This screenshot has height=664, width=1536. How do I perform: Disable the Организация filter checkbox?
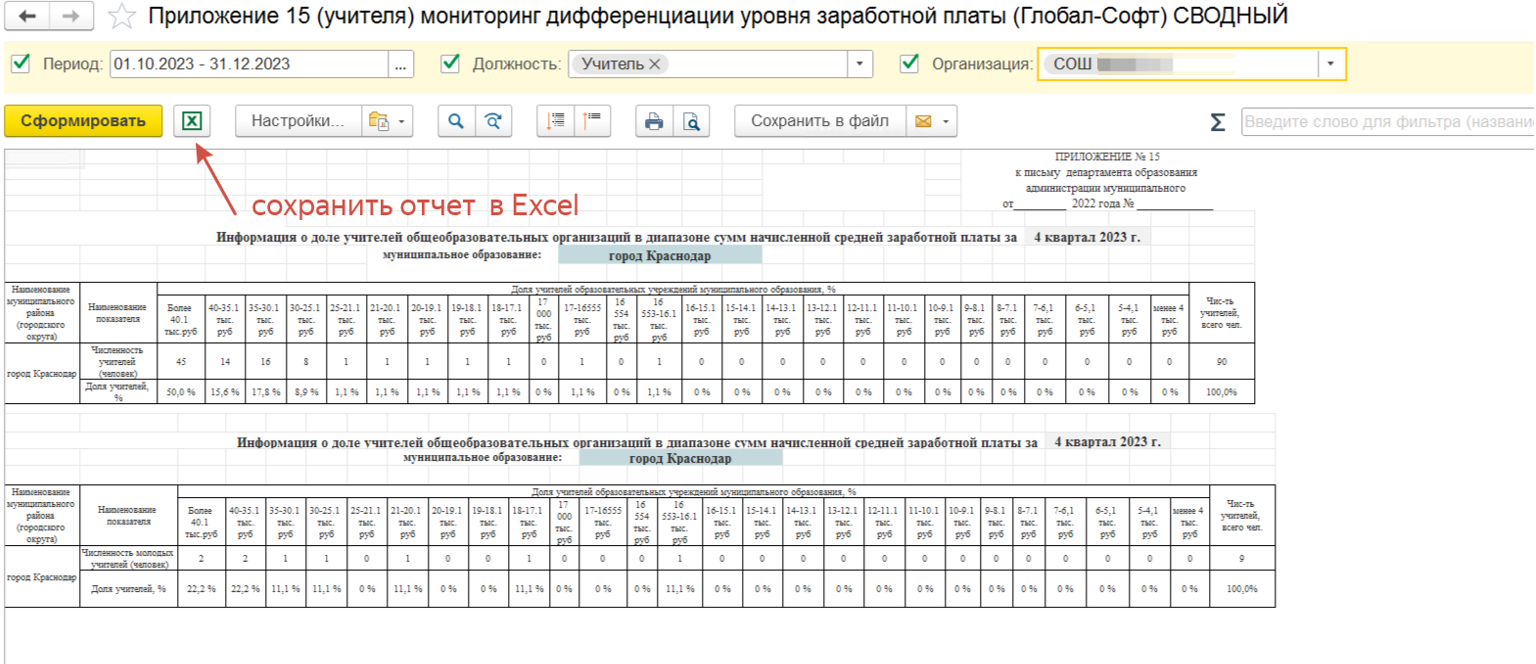point(910,64)
